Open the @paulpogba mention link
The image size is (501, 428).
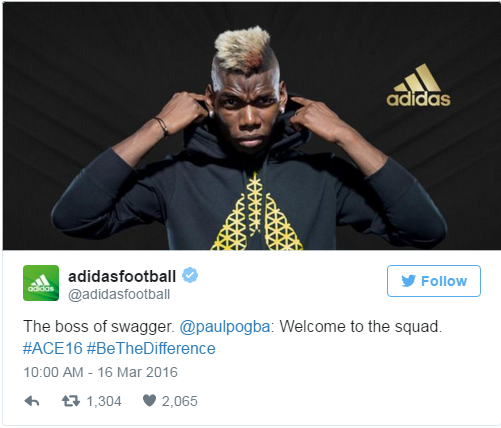tap(225, 326)
